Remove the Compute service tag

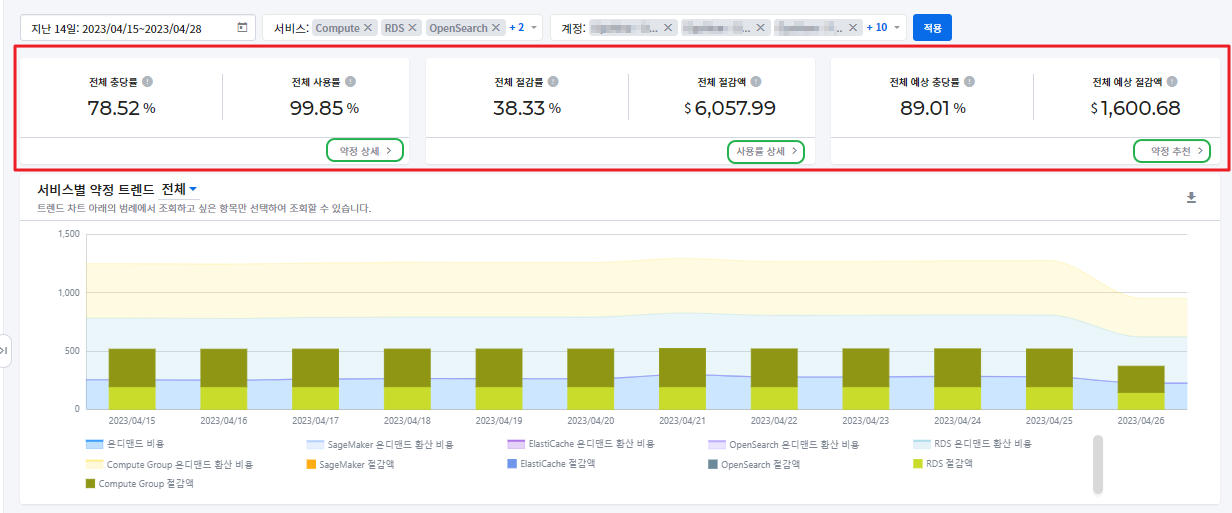(x=368, y=28)
